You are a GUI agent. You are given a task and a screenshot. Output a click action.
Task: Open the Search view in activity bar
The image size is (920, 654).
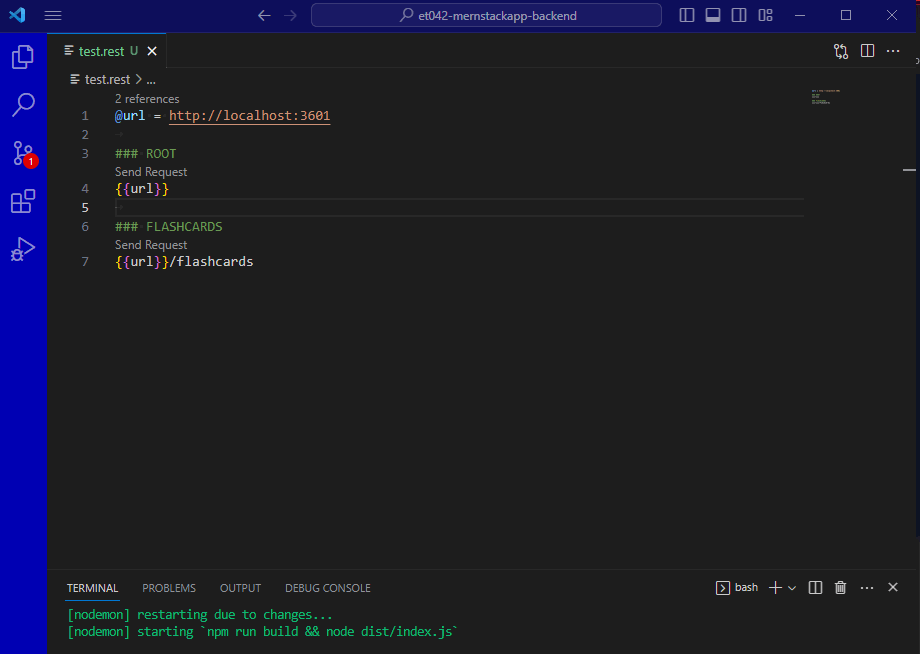[23, 105]
